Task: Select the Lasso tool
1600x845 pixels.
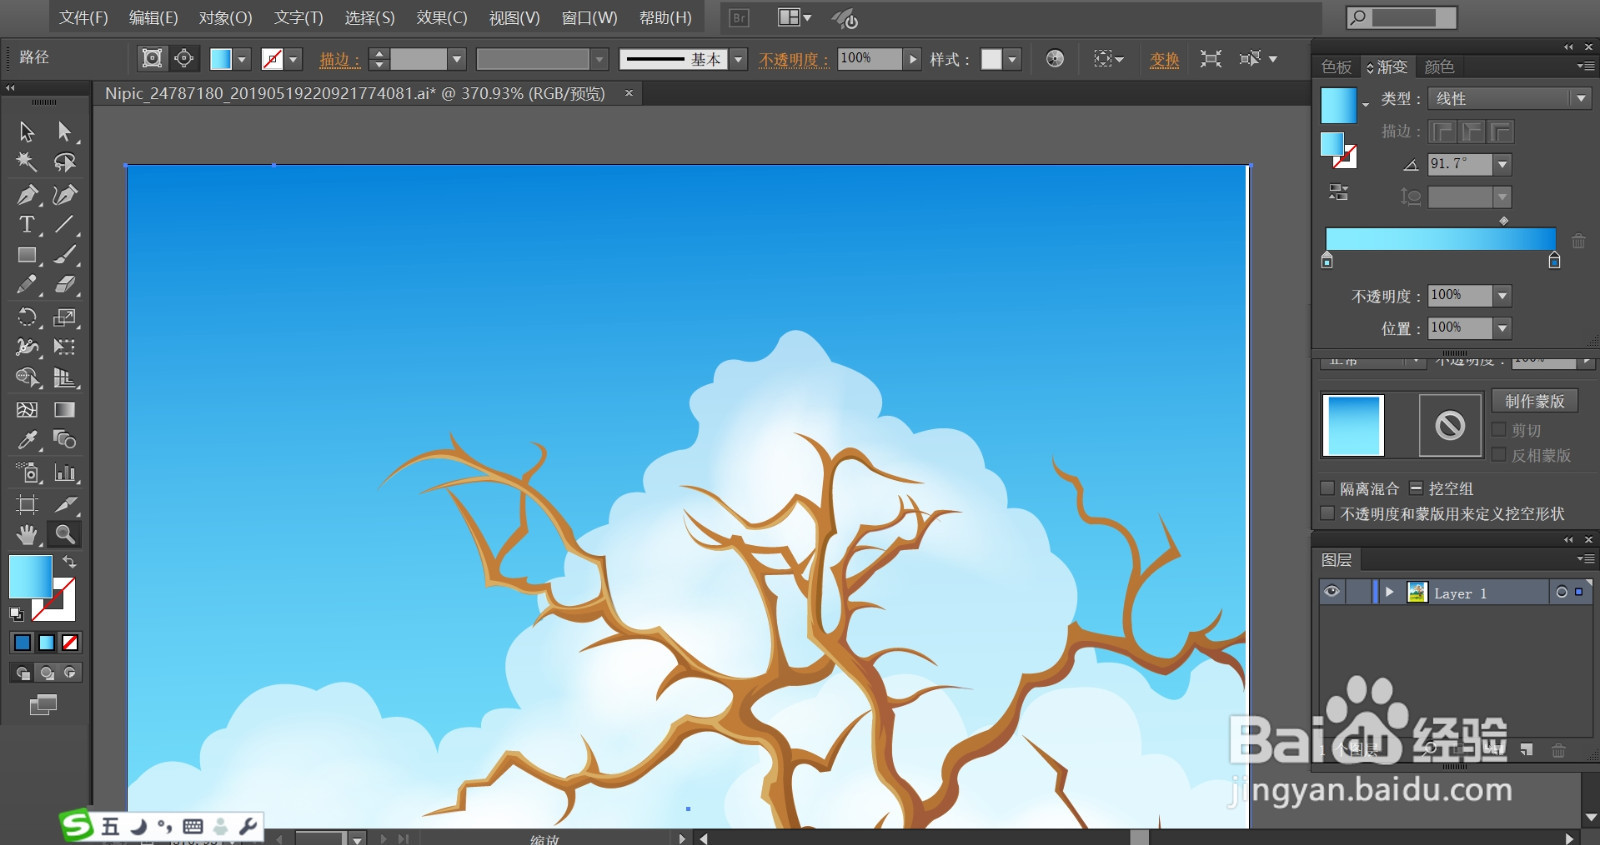Action: (65, 162)
